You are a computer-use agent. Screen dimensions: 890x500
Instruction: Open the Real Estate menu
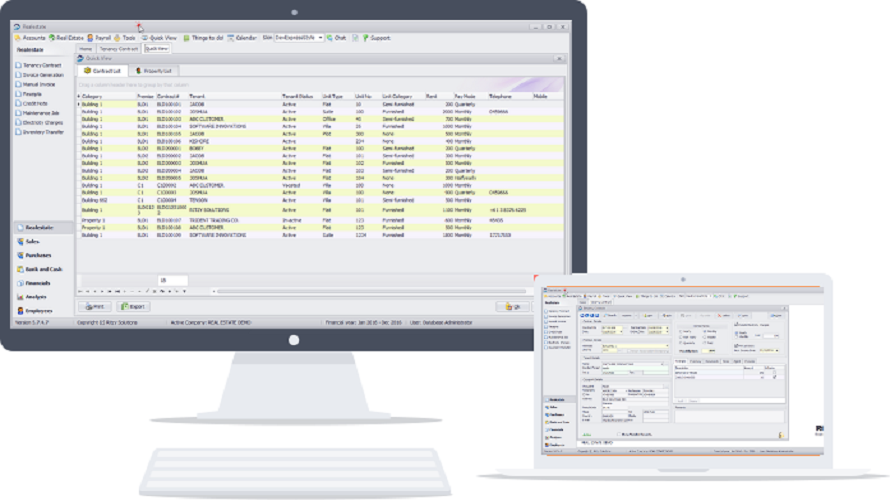[66, 38]
